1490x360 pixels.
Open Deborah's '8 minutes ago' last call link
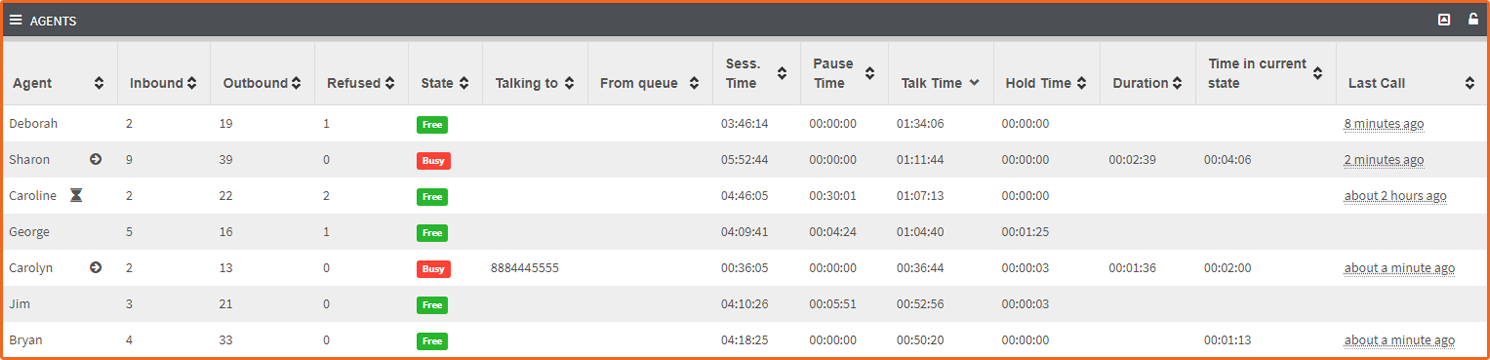click(x=1384, y=124)
